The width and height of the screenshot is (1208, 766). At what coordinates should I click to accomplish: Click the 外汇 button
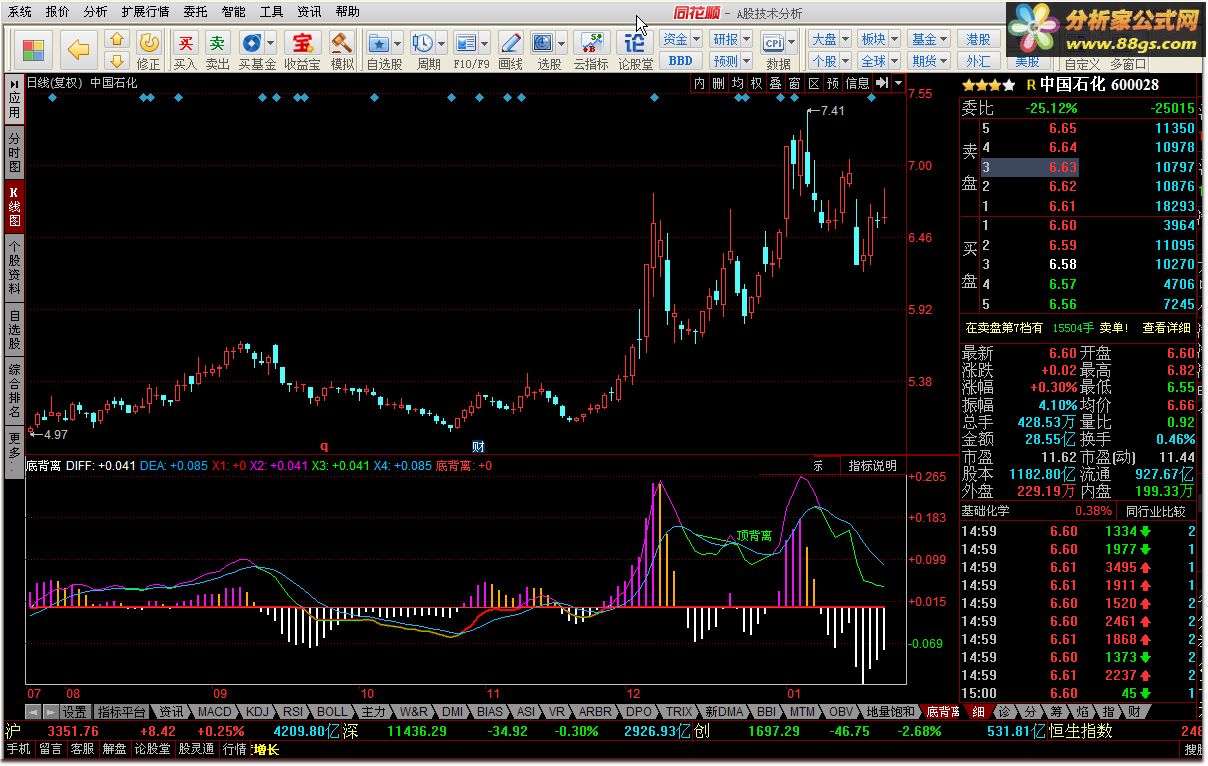coord(978,61)
